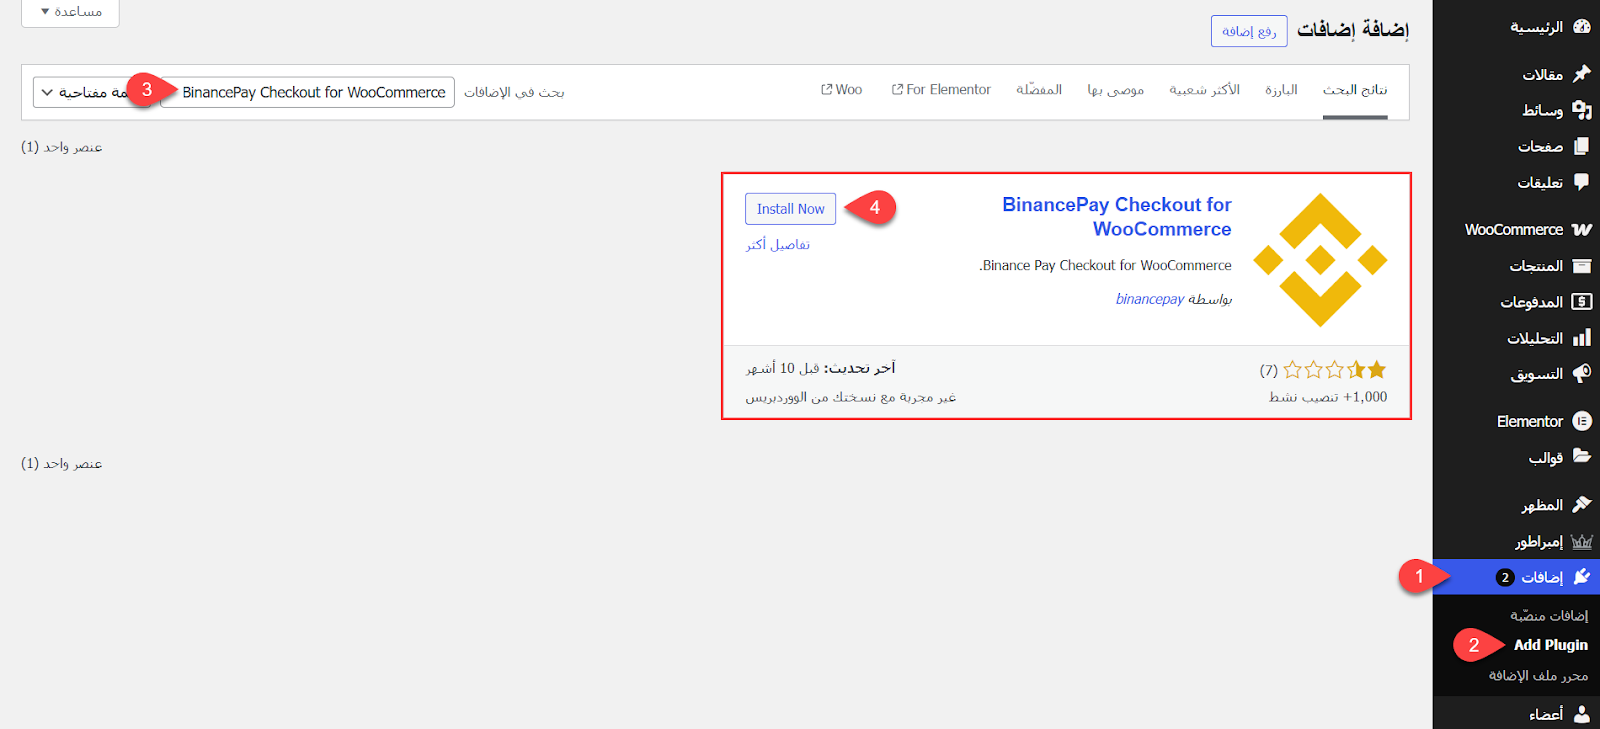Open the For Elementor tab
This screenshot has height=729, width=1600.
[x=941, y=90]
